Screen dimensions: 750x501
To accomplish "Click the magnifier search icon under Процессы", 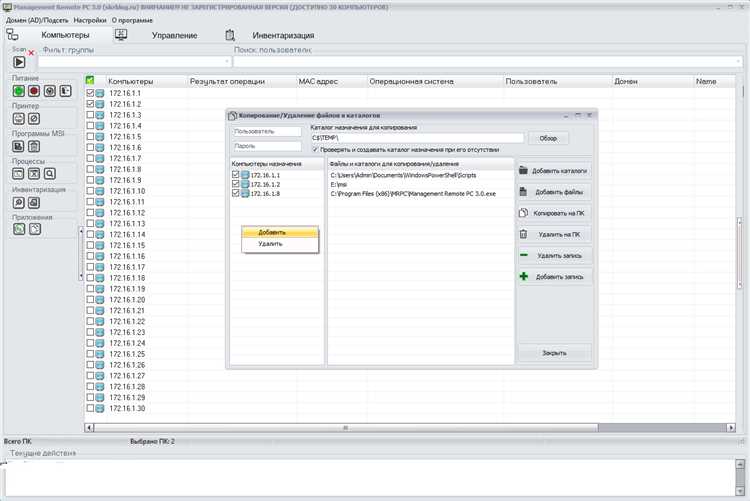I will 50,174.
